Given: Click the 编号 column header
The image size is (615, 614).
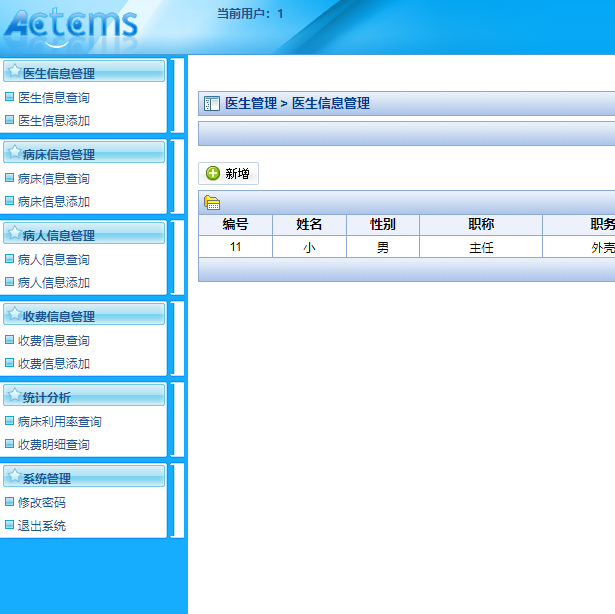Looking at the screenshot, I should pyautogui.click(x=235, y=224).
